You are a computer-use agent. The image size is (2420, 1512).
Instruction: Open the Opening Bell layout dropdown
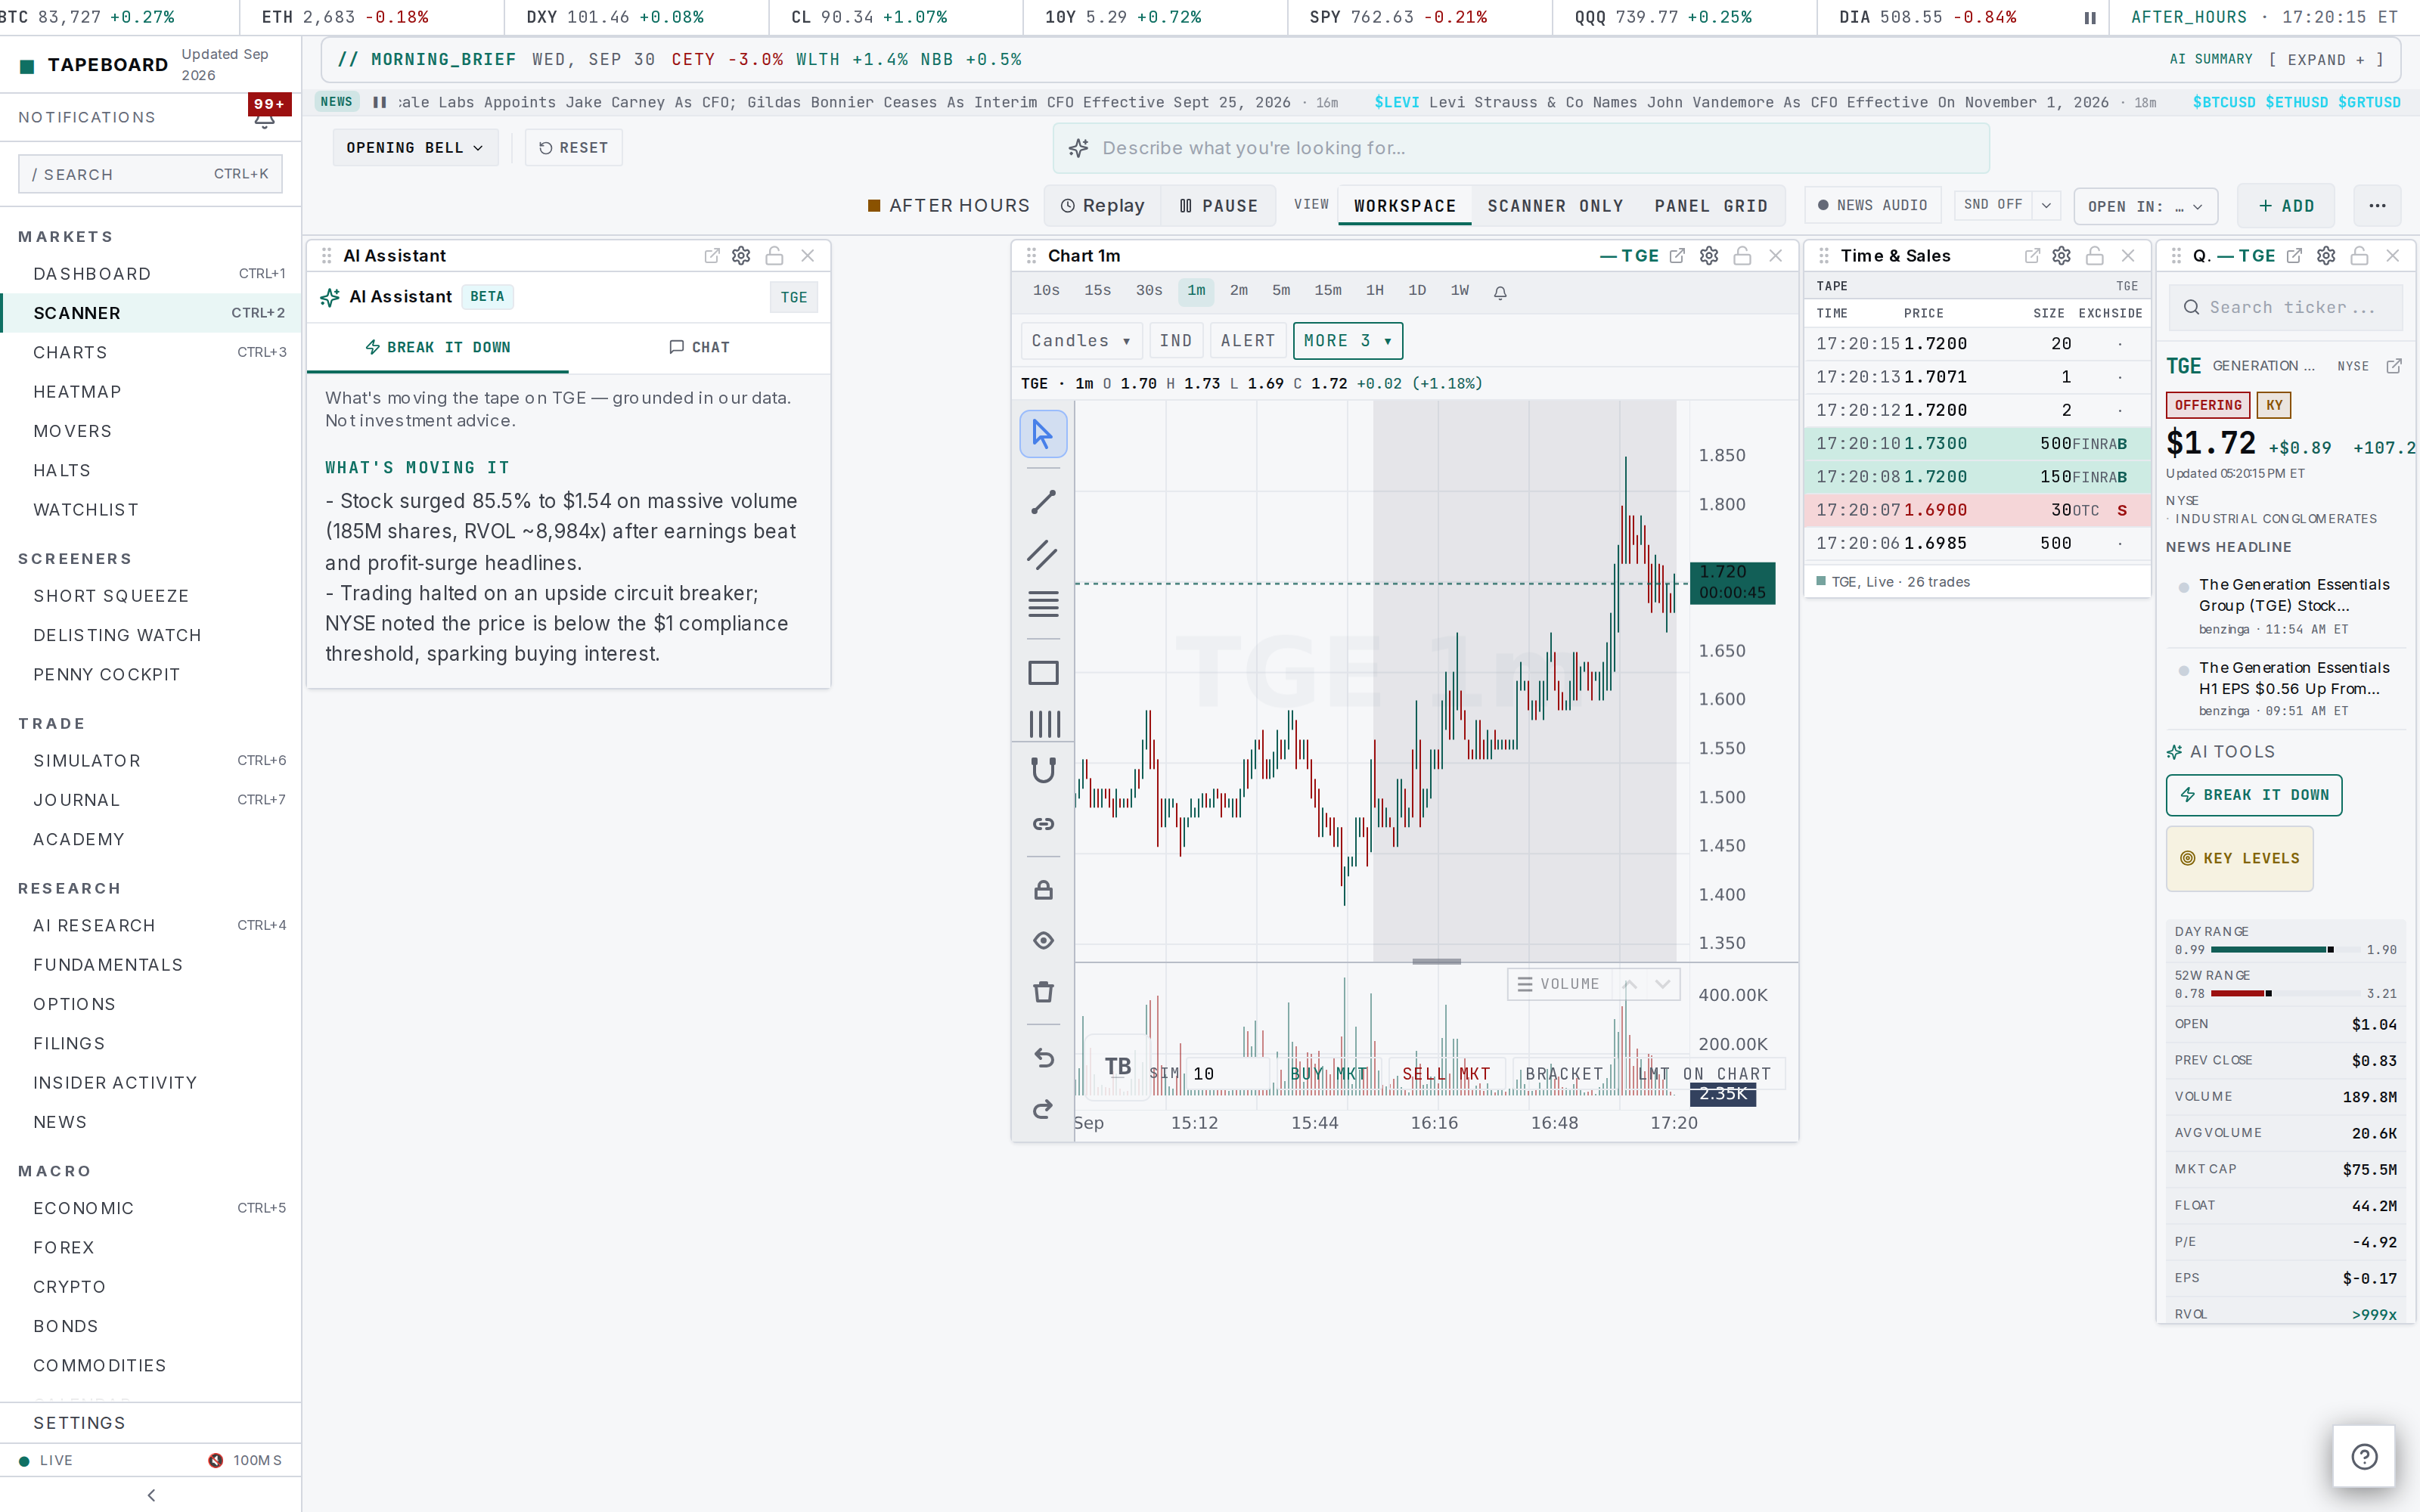click(x=415, y=148)
